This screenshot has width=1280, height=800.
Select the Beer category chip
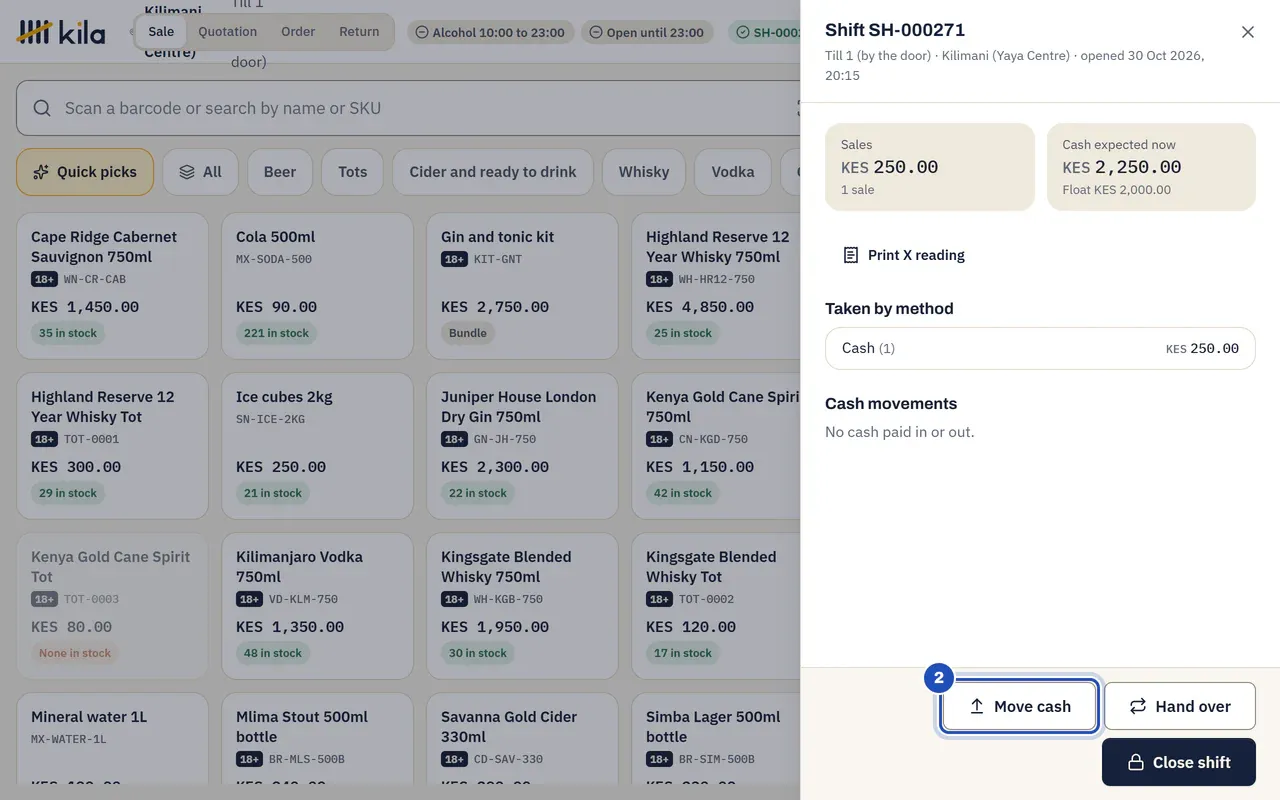tap(280, 172)
